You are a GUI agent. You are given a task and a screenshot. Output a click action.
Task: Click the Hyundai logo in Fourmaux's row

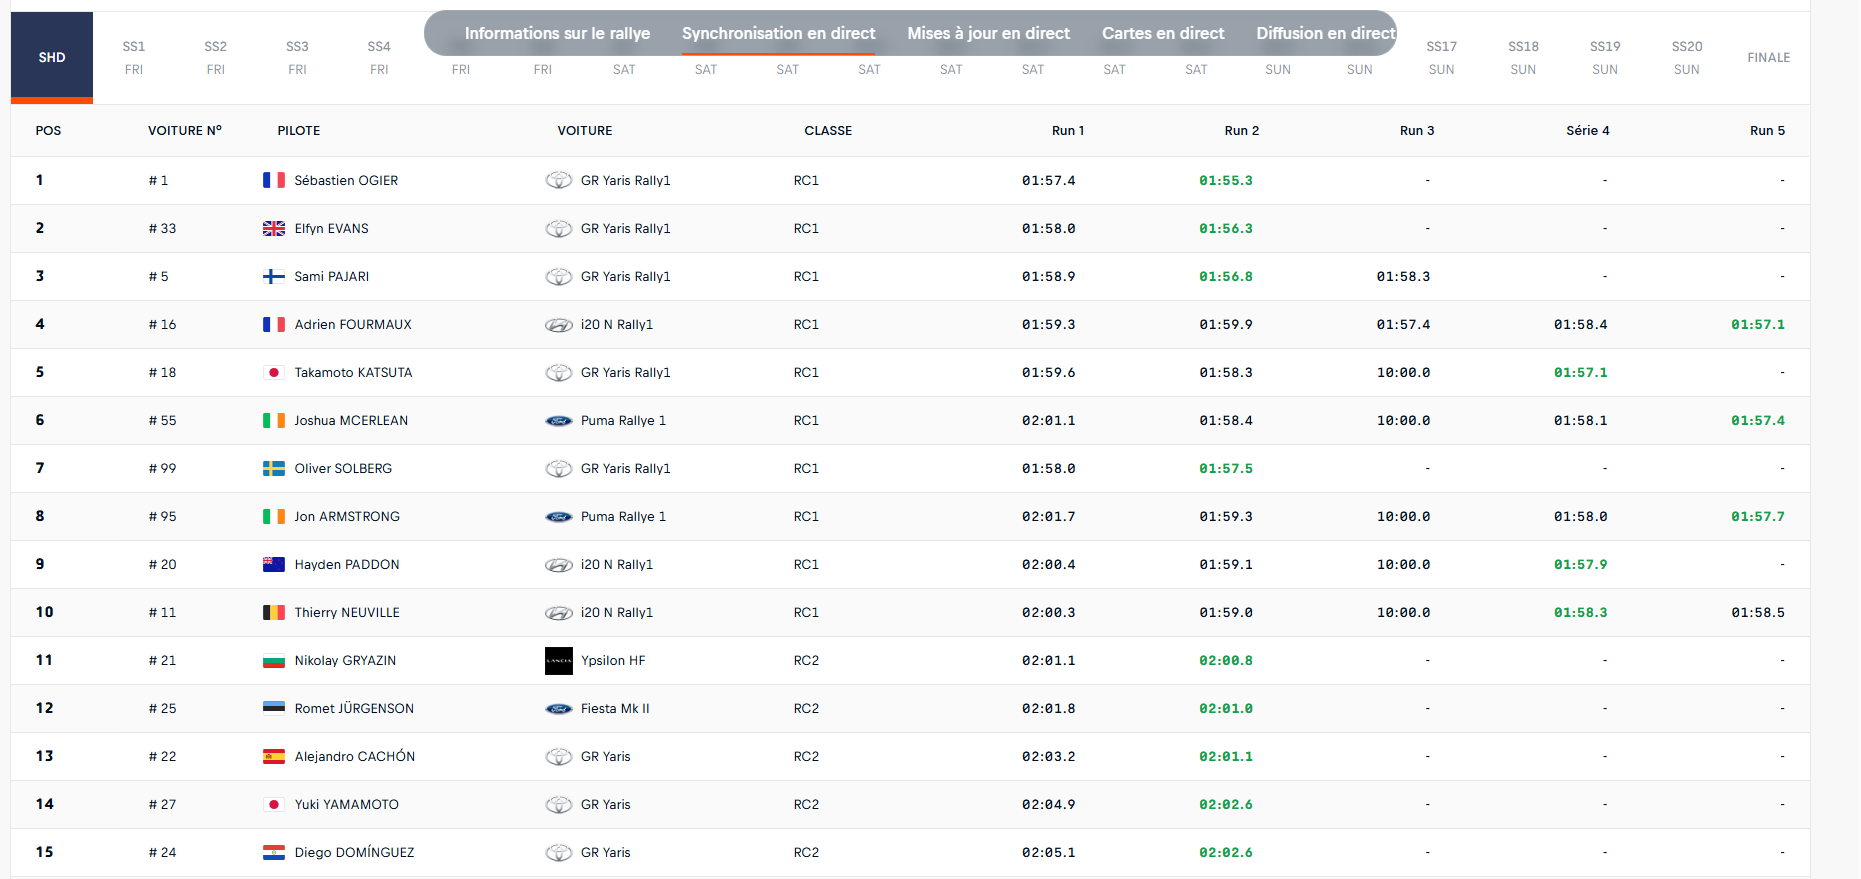point(559,324)
